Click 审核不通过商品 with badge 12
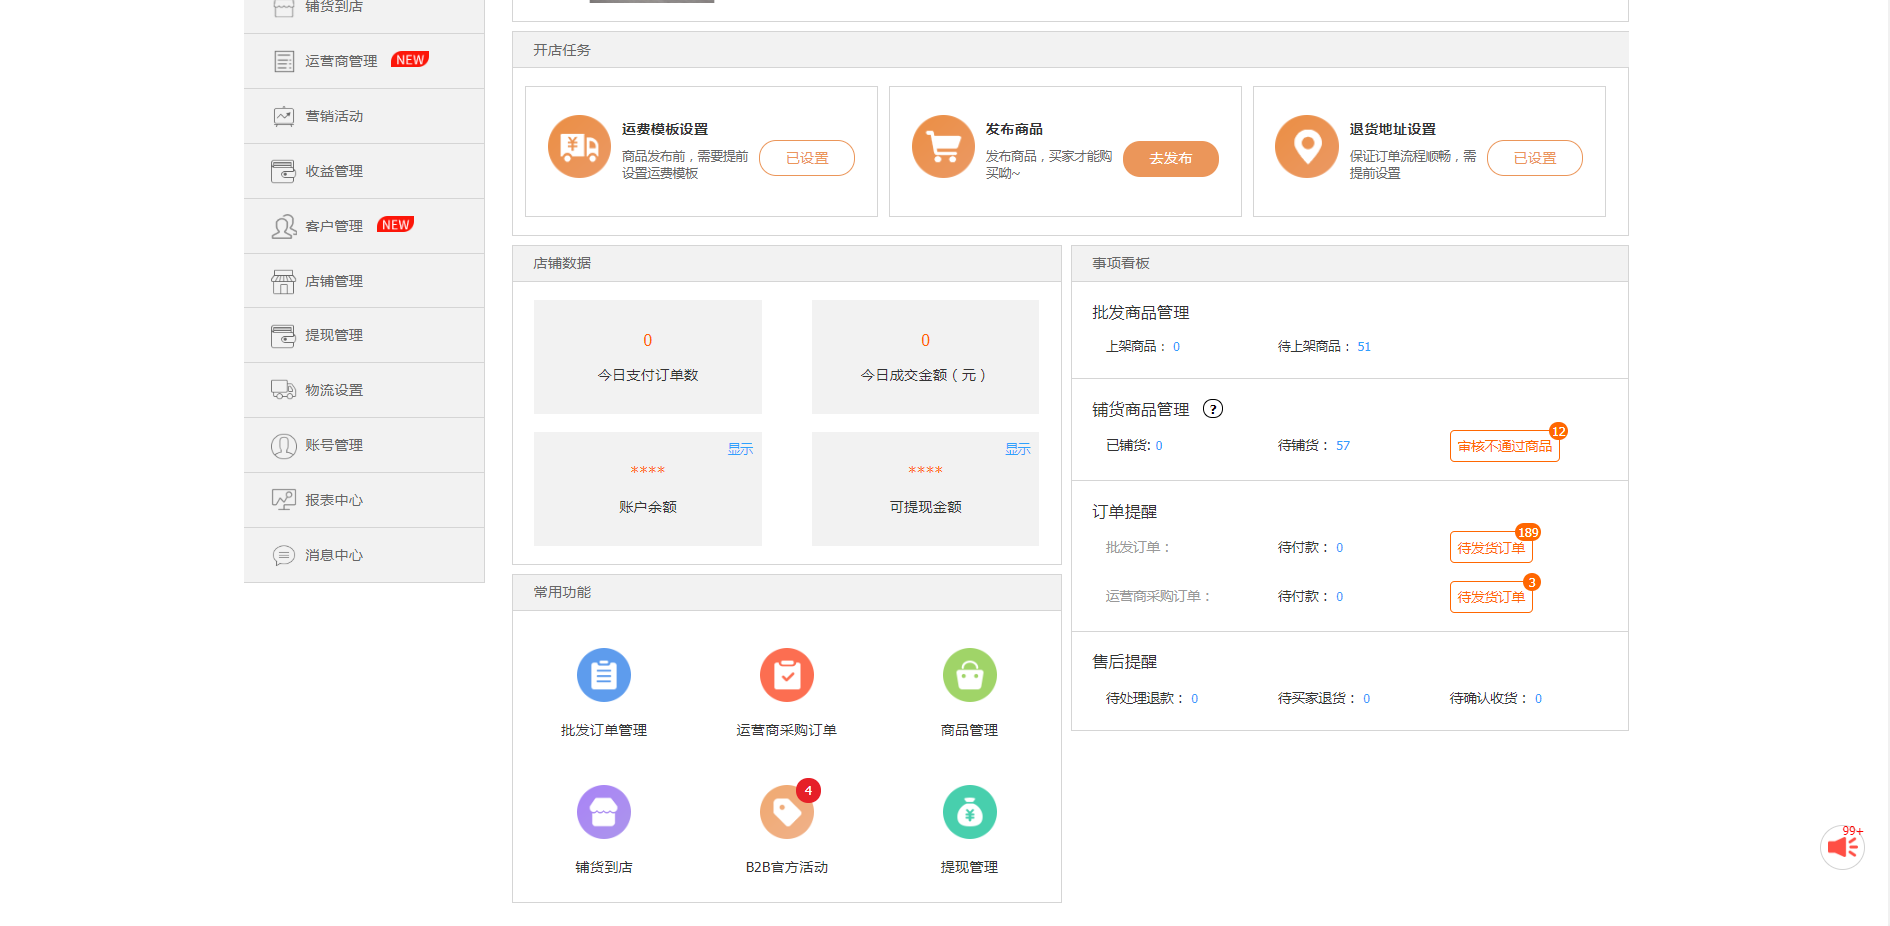 pyautogui.click(x=1504, y=446)
